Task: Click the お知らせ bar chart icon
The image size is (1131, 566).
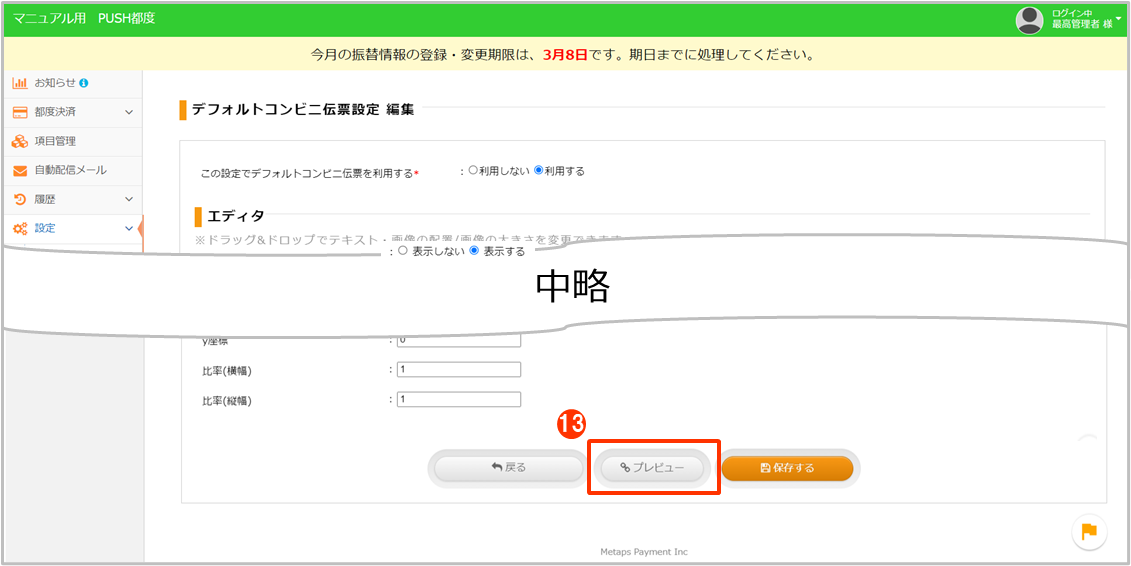Action: (x=20, y=83)
